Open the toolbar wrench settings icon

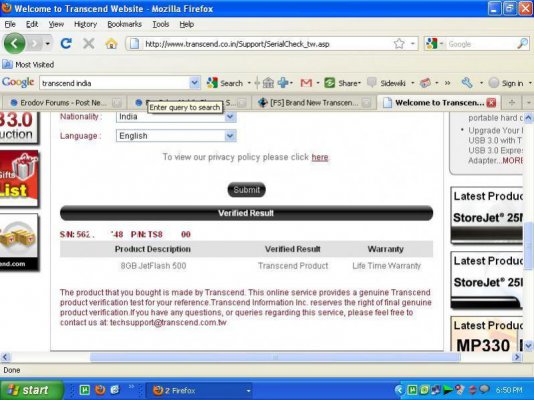pos(467,83)
